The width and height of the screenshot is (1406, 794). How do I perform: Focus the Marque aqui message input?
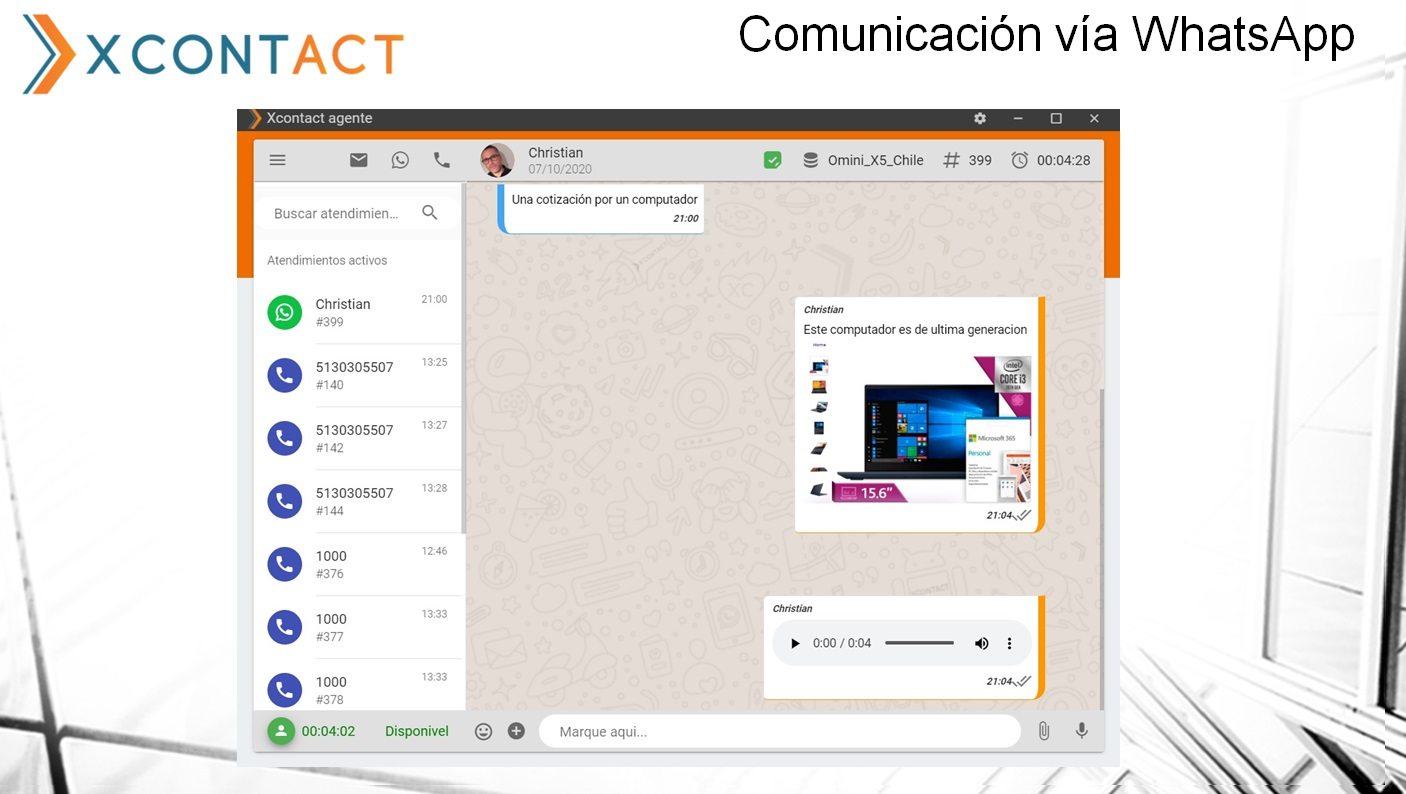[x=780, y=731]
